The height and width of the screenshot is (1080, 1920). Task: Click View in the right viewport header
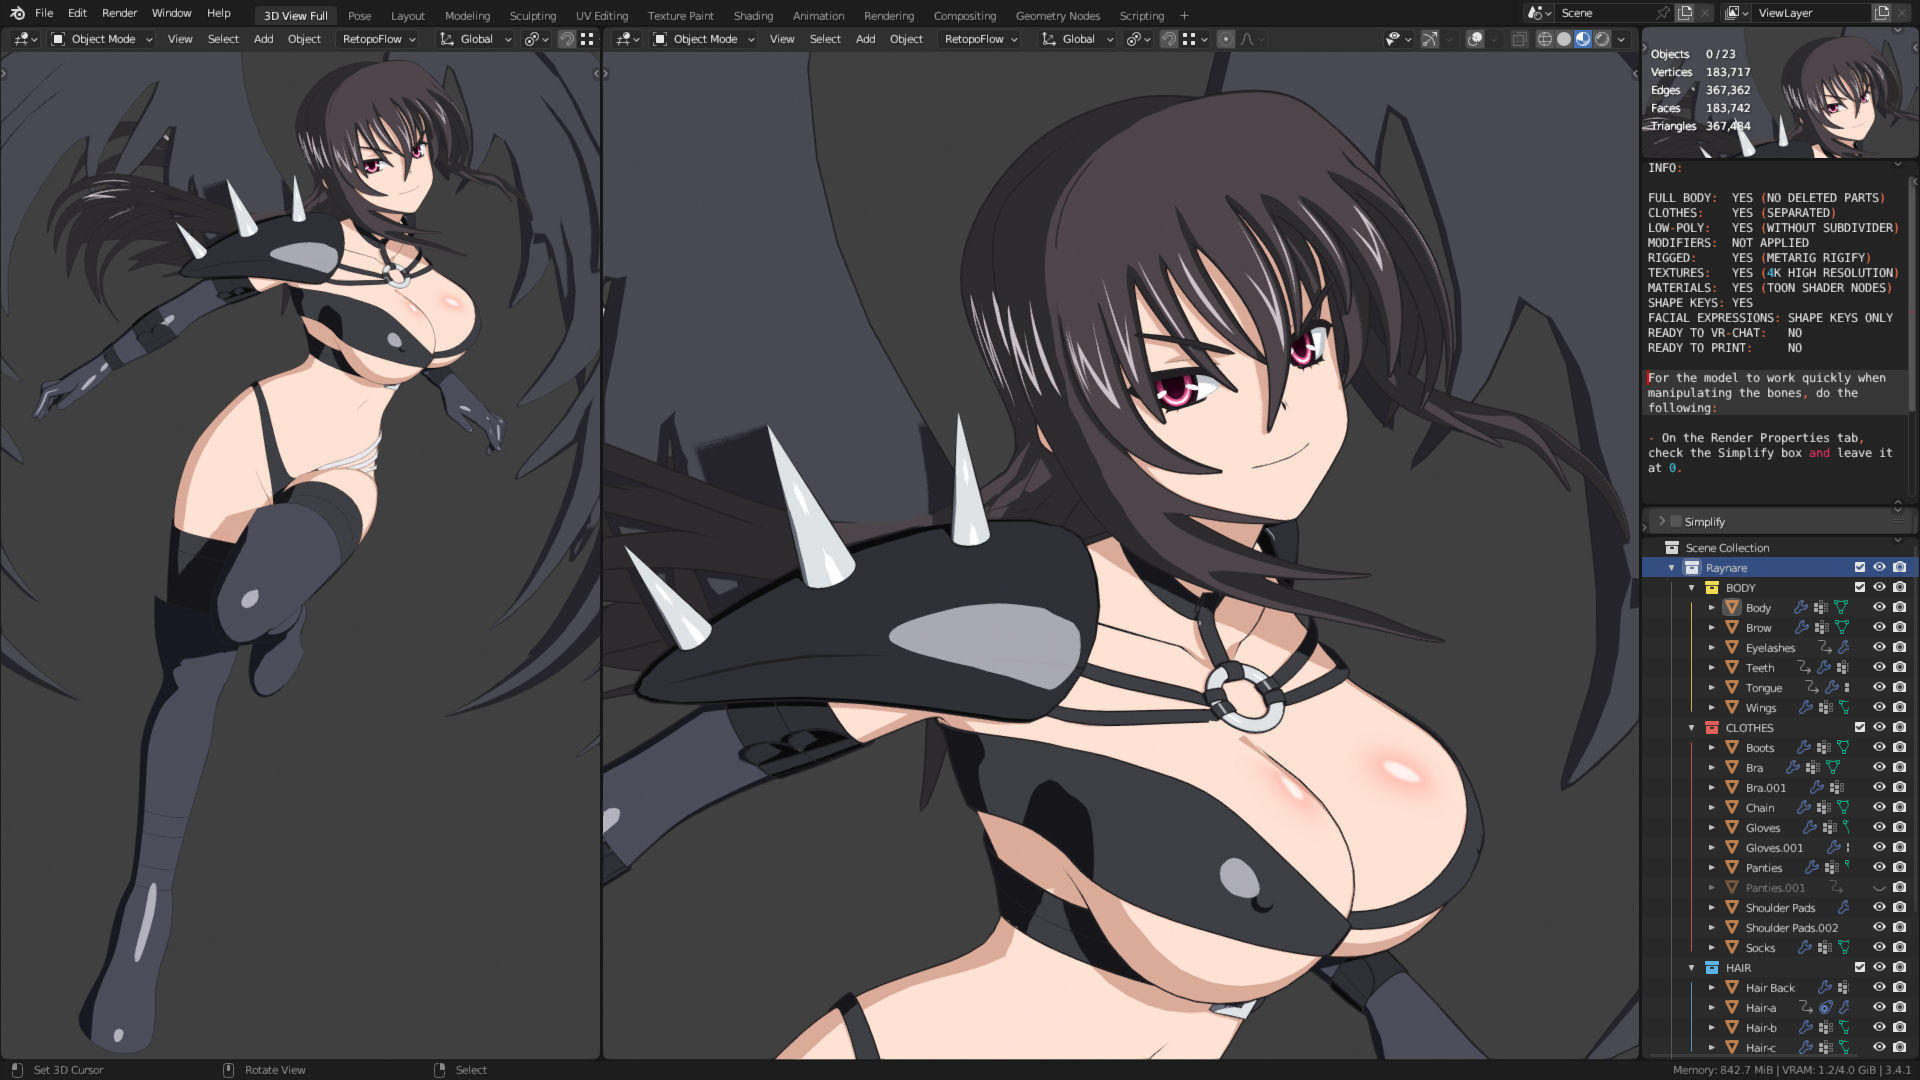point(781,39)
